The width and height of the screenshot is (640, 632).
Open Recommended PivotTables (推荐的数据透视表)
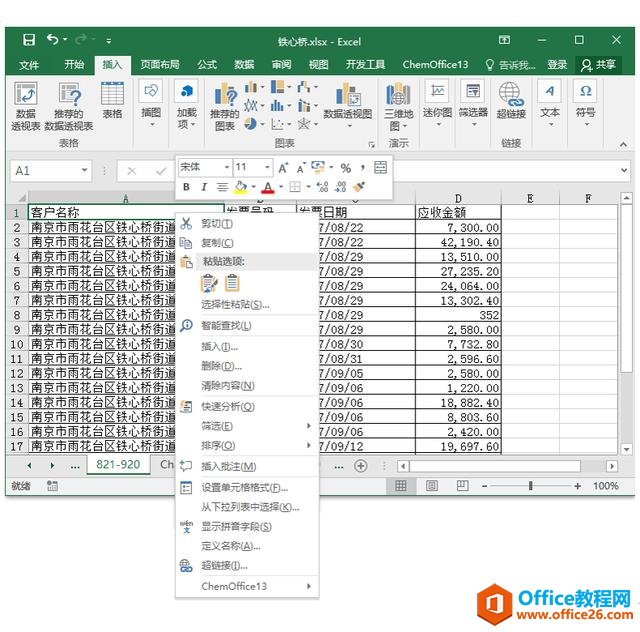(x=69, y=107)
